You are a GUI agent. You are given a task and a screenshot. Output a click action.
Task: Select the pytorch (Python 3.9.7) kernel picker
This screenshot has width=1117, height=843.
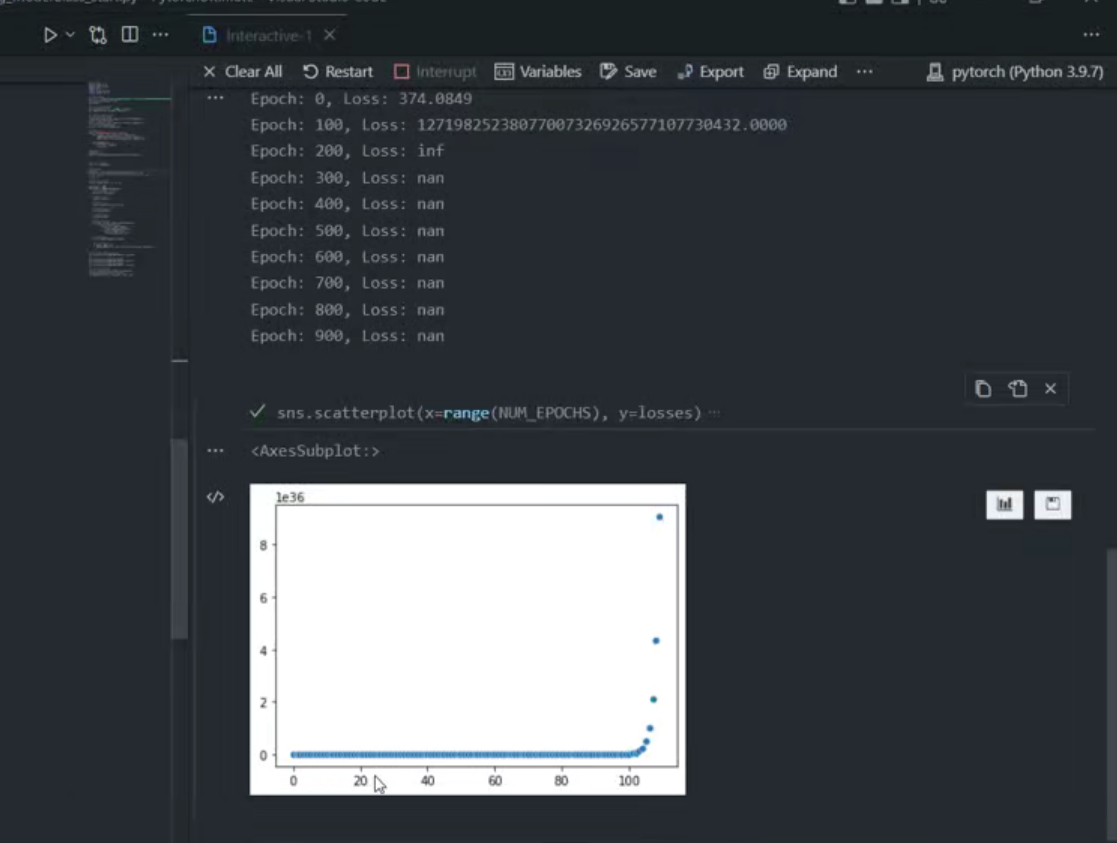[1014, 72]
